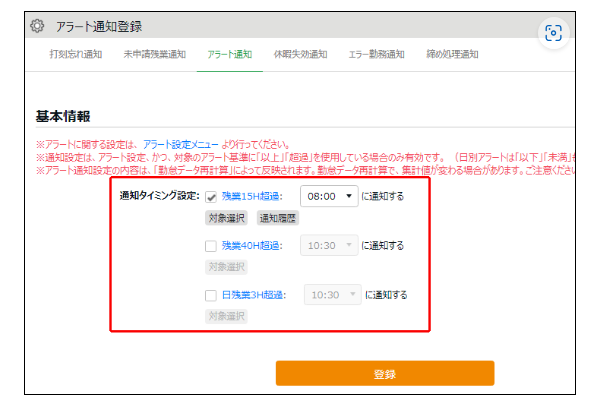Screen dimensions: 600x404
Task: Uncheck the 残業15H超過 checkbox
Action: pos(211,197)
